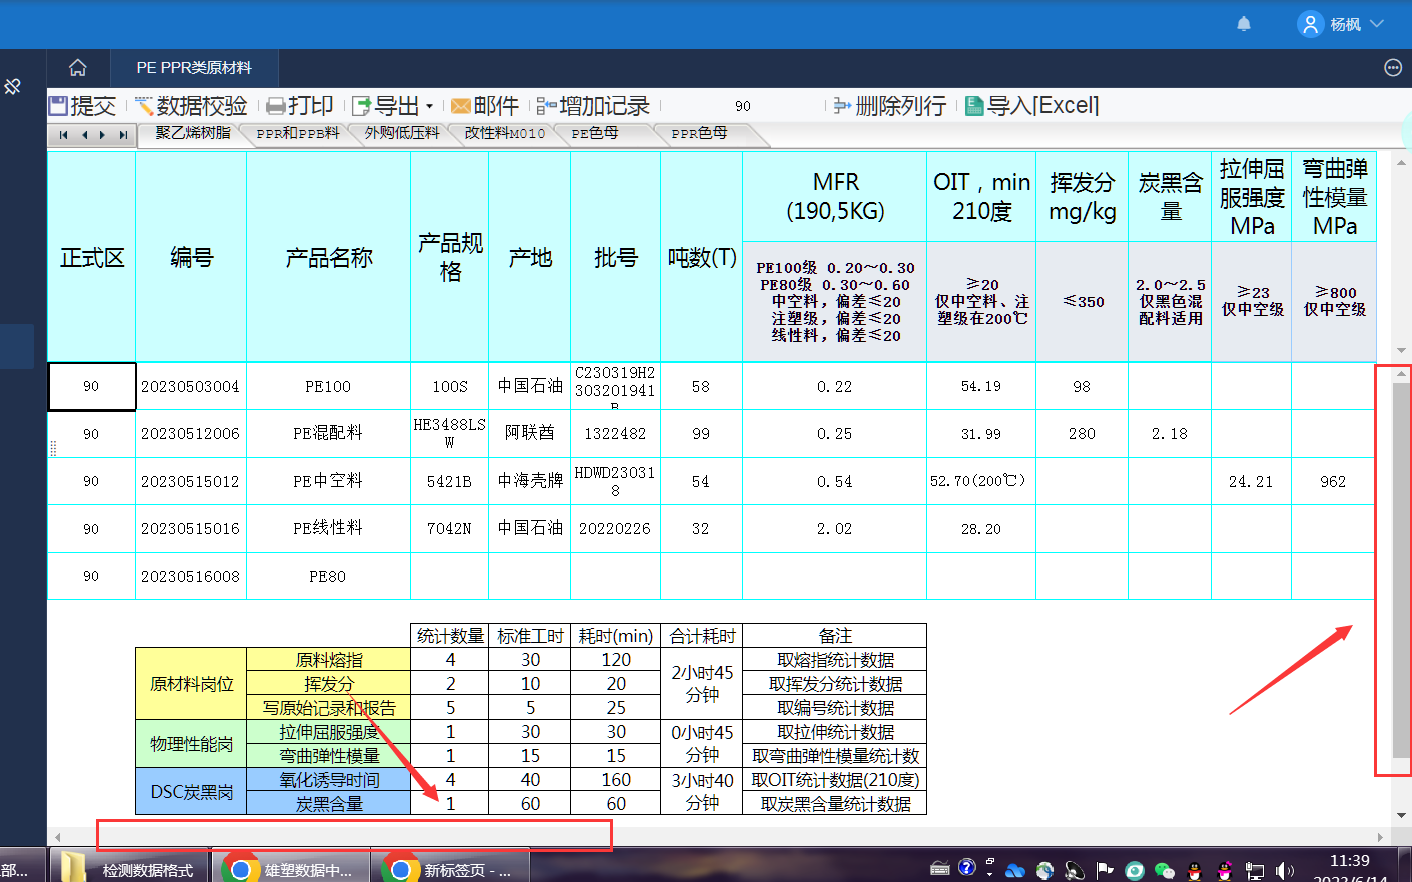Open the 导出 dropdown arrow
1412x882 pixels.
(430, 106)
